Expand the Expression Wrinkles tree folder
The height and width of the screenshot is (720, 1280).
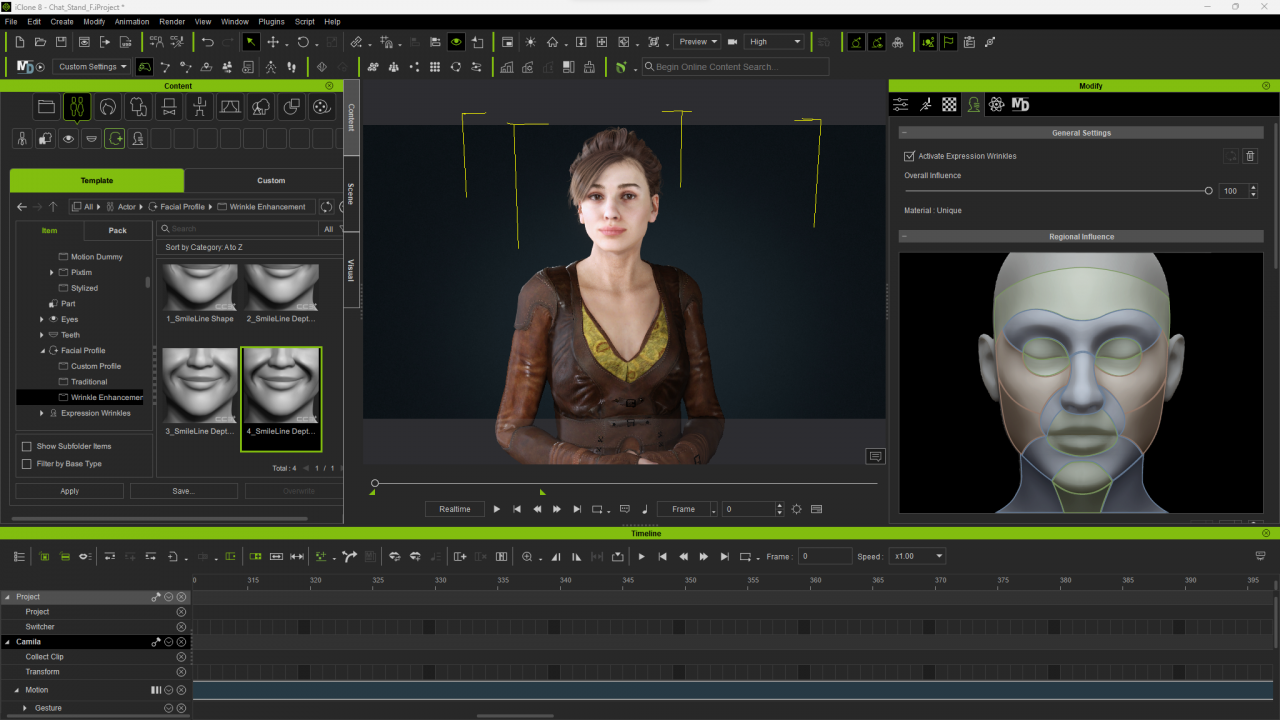[x=41, y=413]
